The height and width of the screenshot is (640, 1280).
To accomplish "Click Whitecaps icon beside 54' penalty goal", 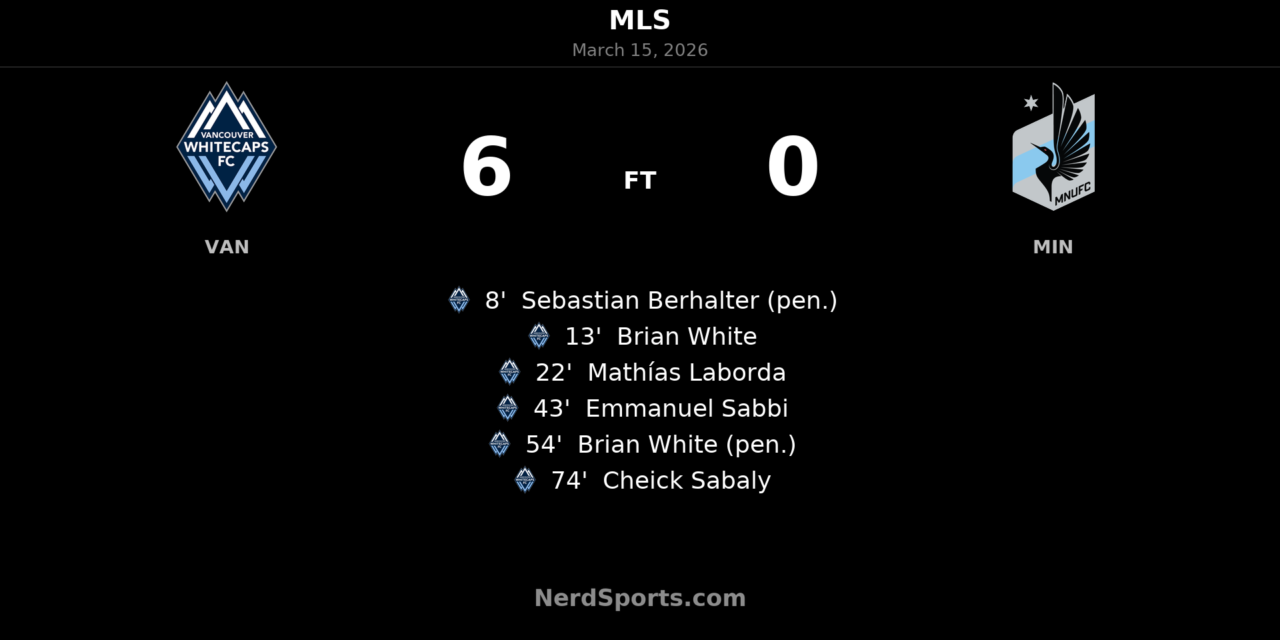I will [500, 444].
